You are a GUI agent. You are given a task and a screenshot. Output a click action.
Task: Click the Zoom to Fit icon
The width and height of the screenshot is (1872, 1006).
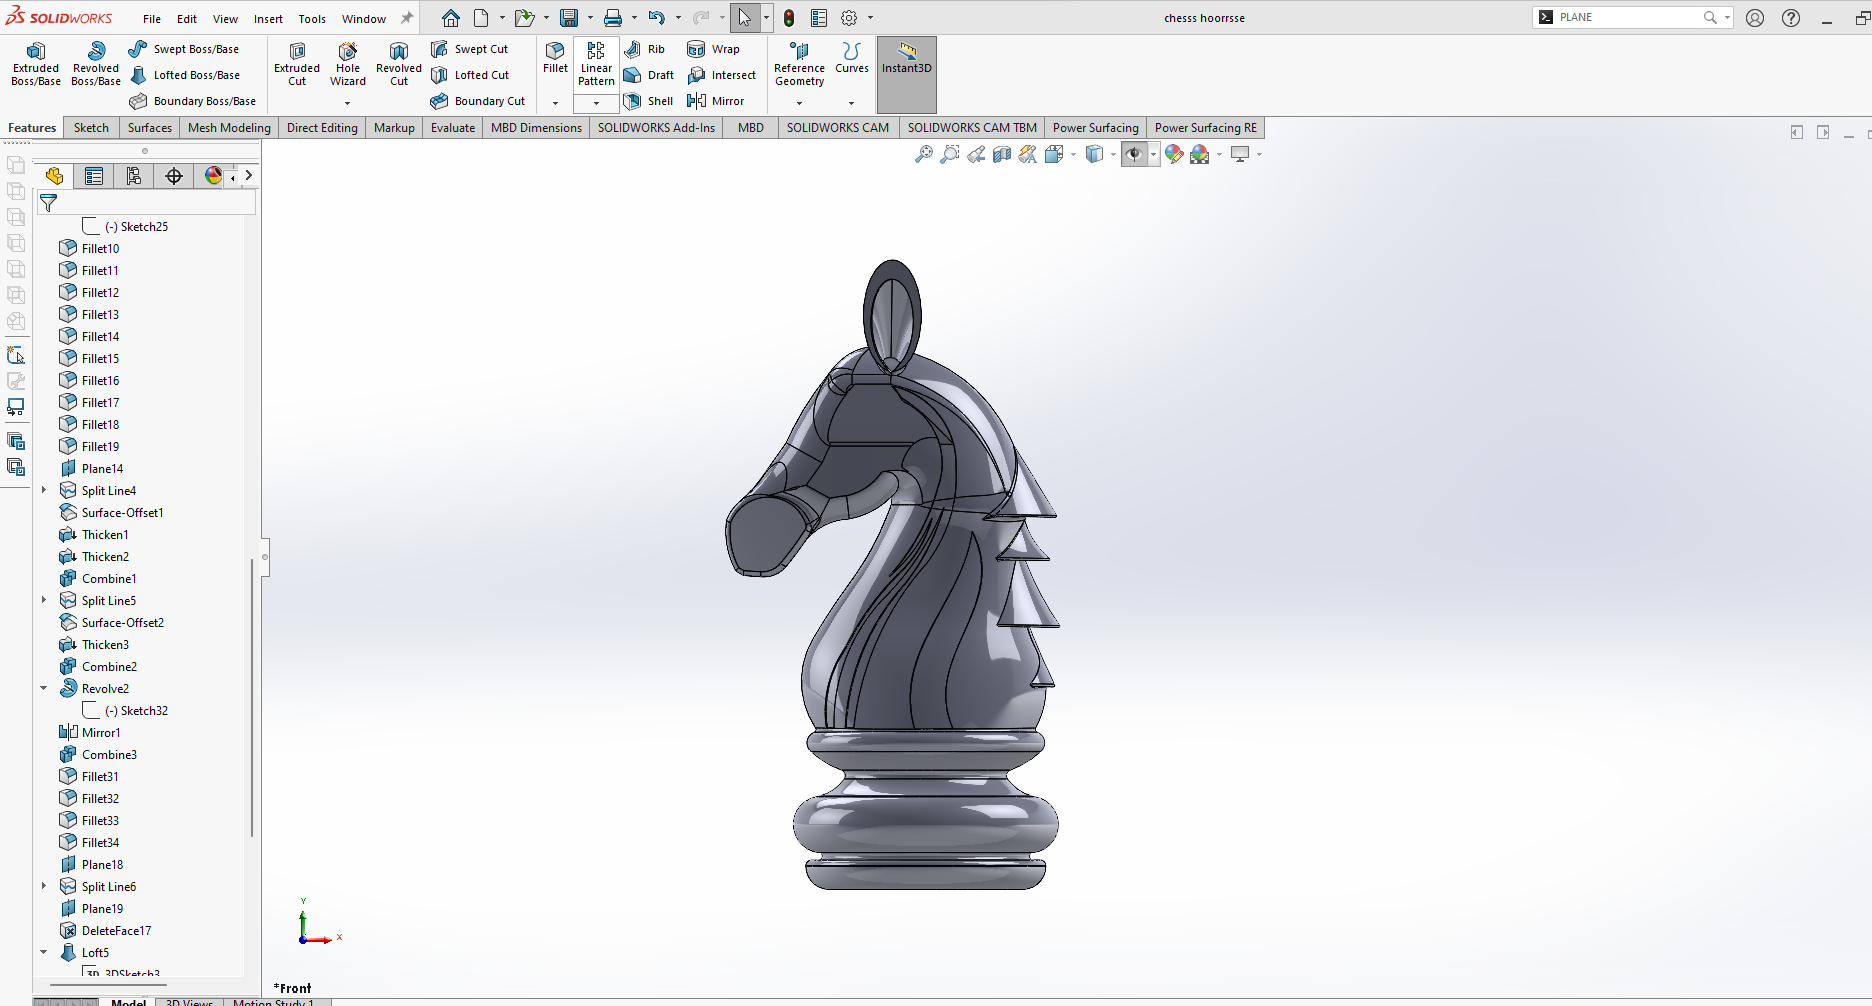point(924,154)
